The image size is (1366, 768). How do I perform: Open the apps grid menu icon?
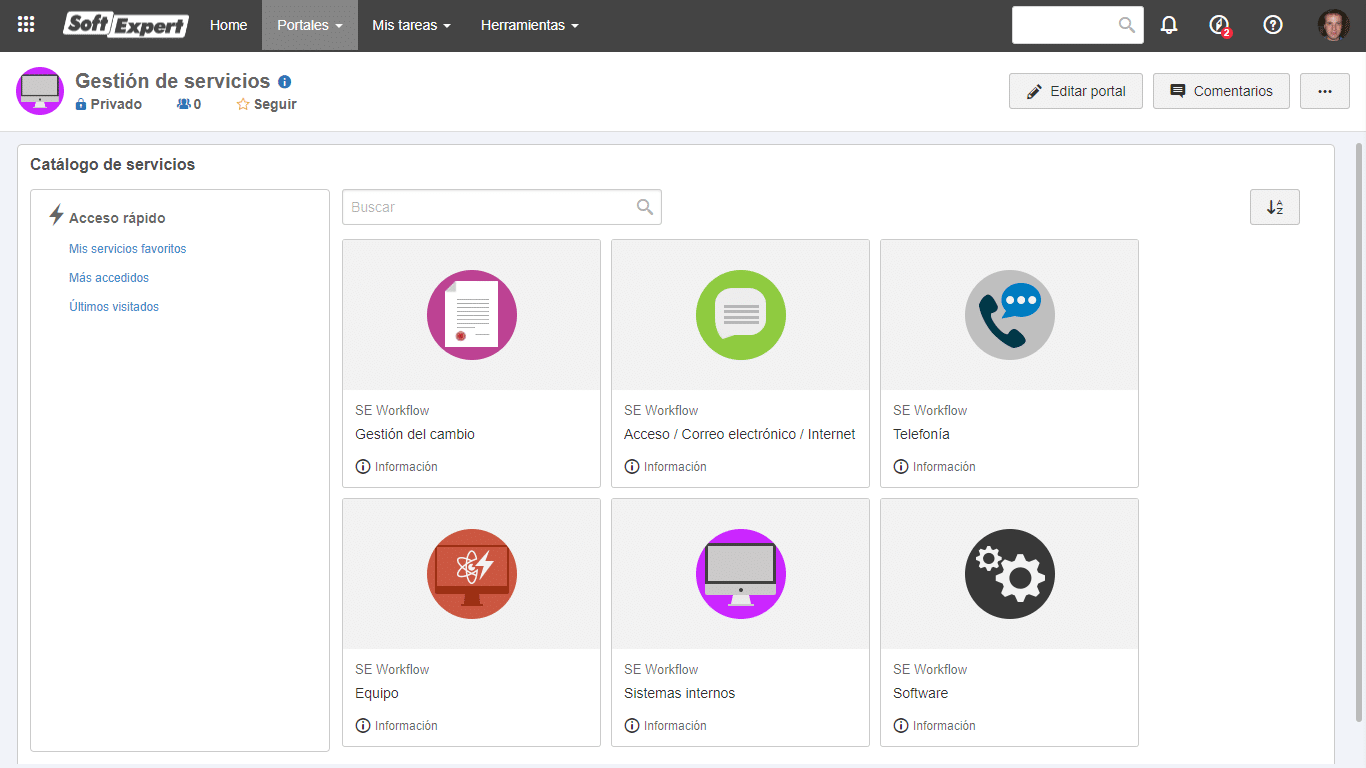coord(26,25)
